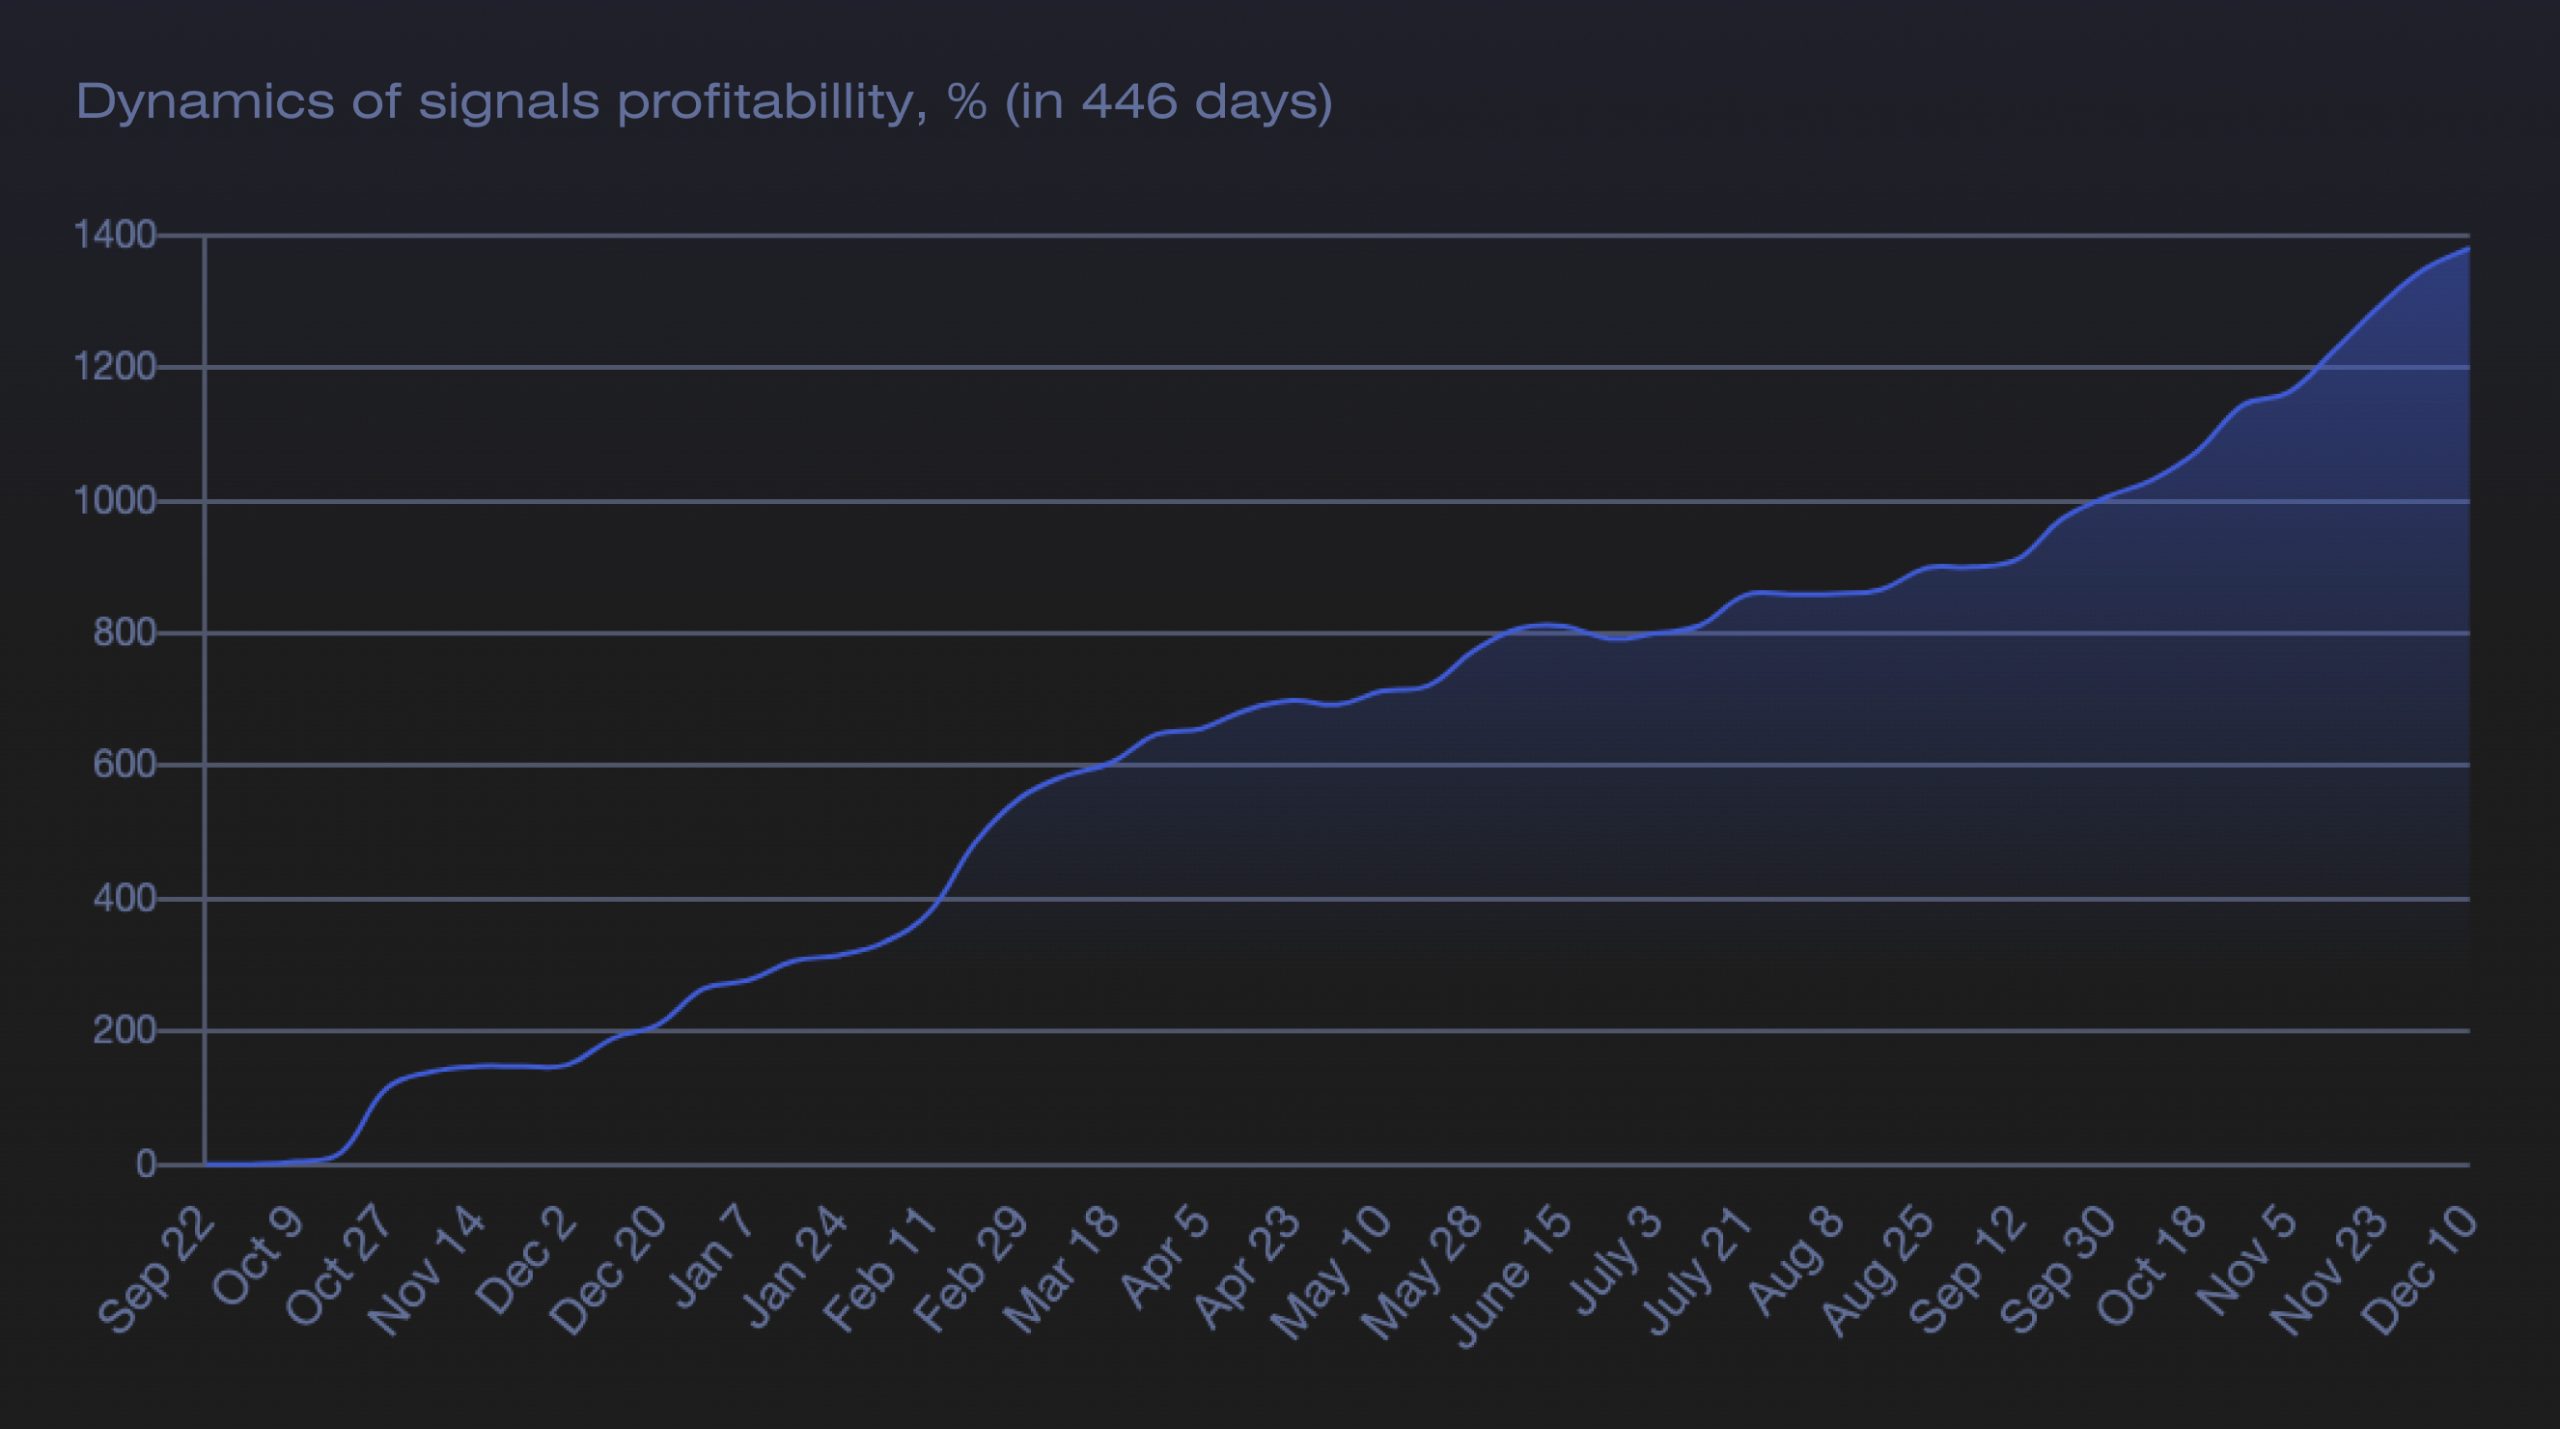
Task: Click the x-axis label Oct 9
Action: coord(258,1256)
